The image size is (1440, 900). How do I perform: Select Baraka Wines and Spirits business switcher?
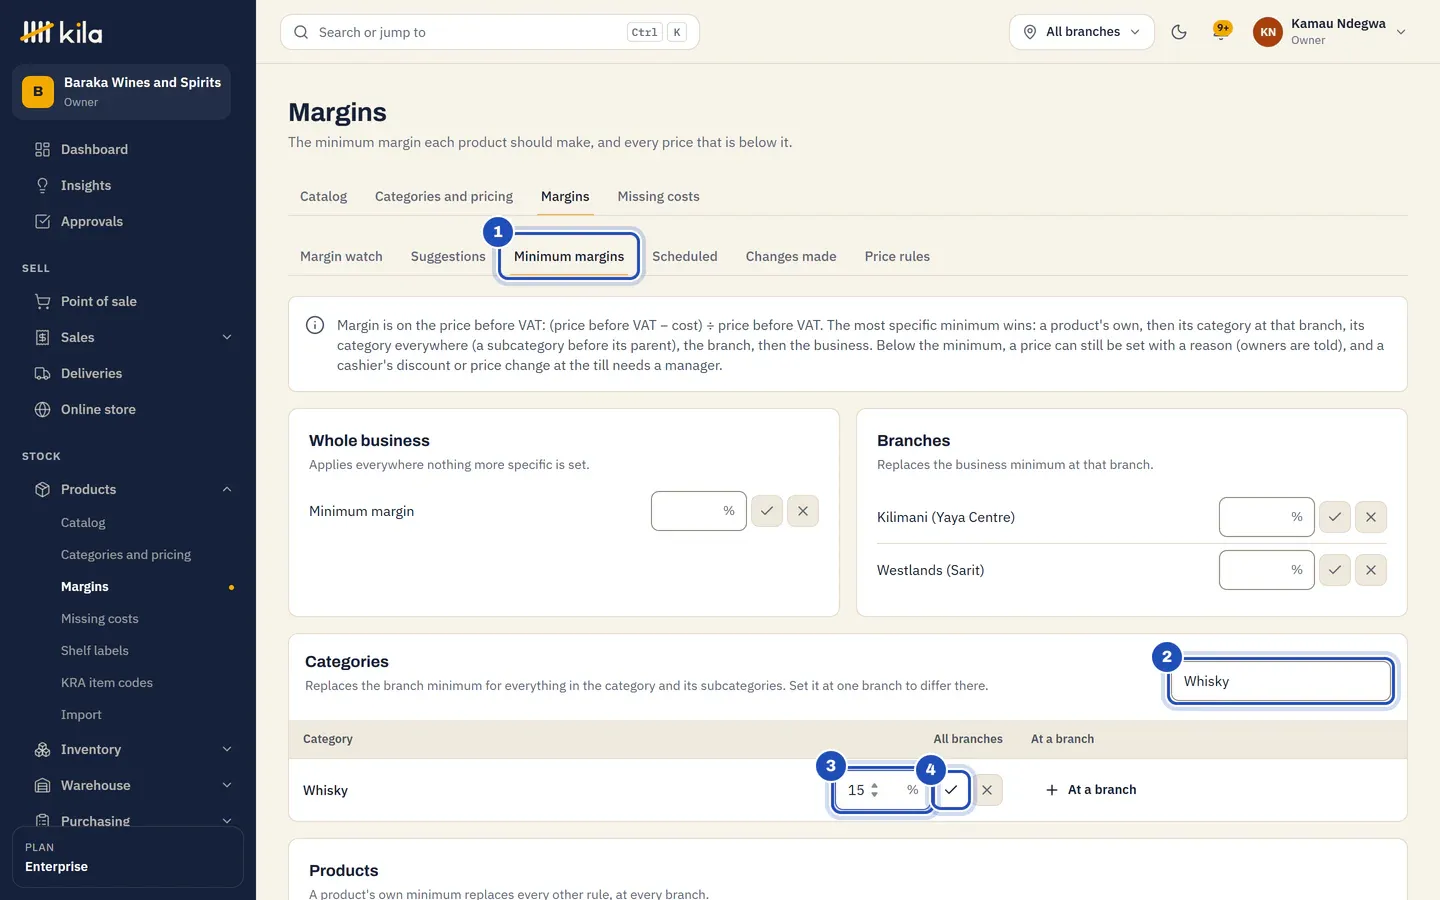tap(121, 92)
